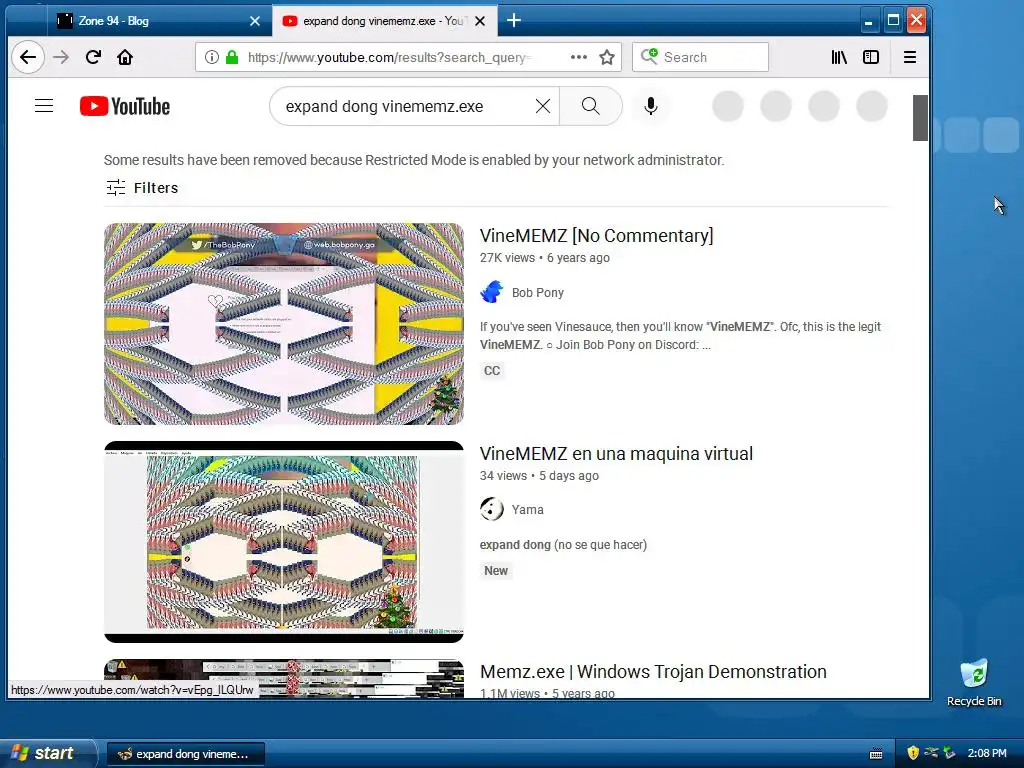Open page actions three-dot menu
This screenshot has width=1024, height=768.
point(579,57)
